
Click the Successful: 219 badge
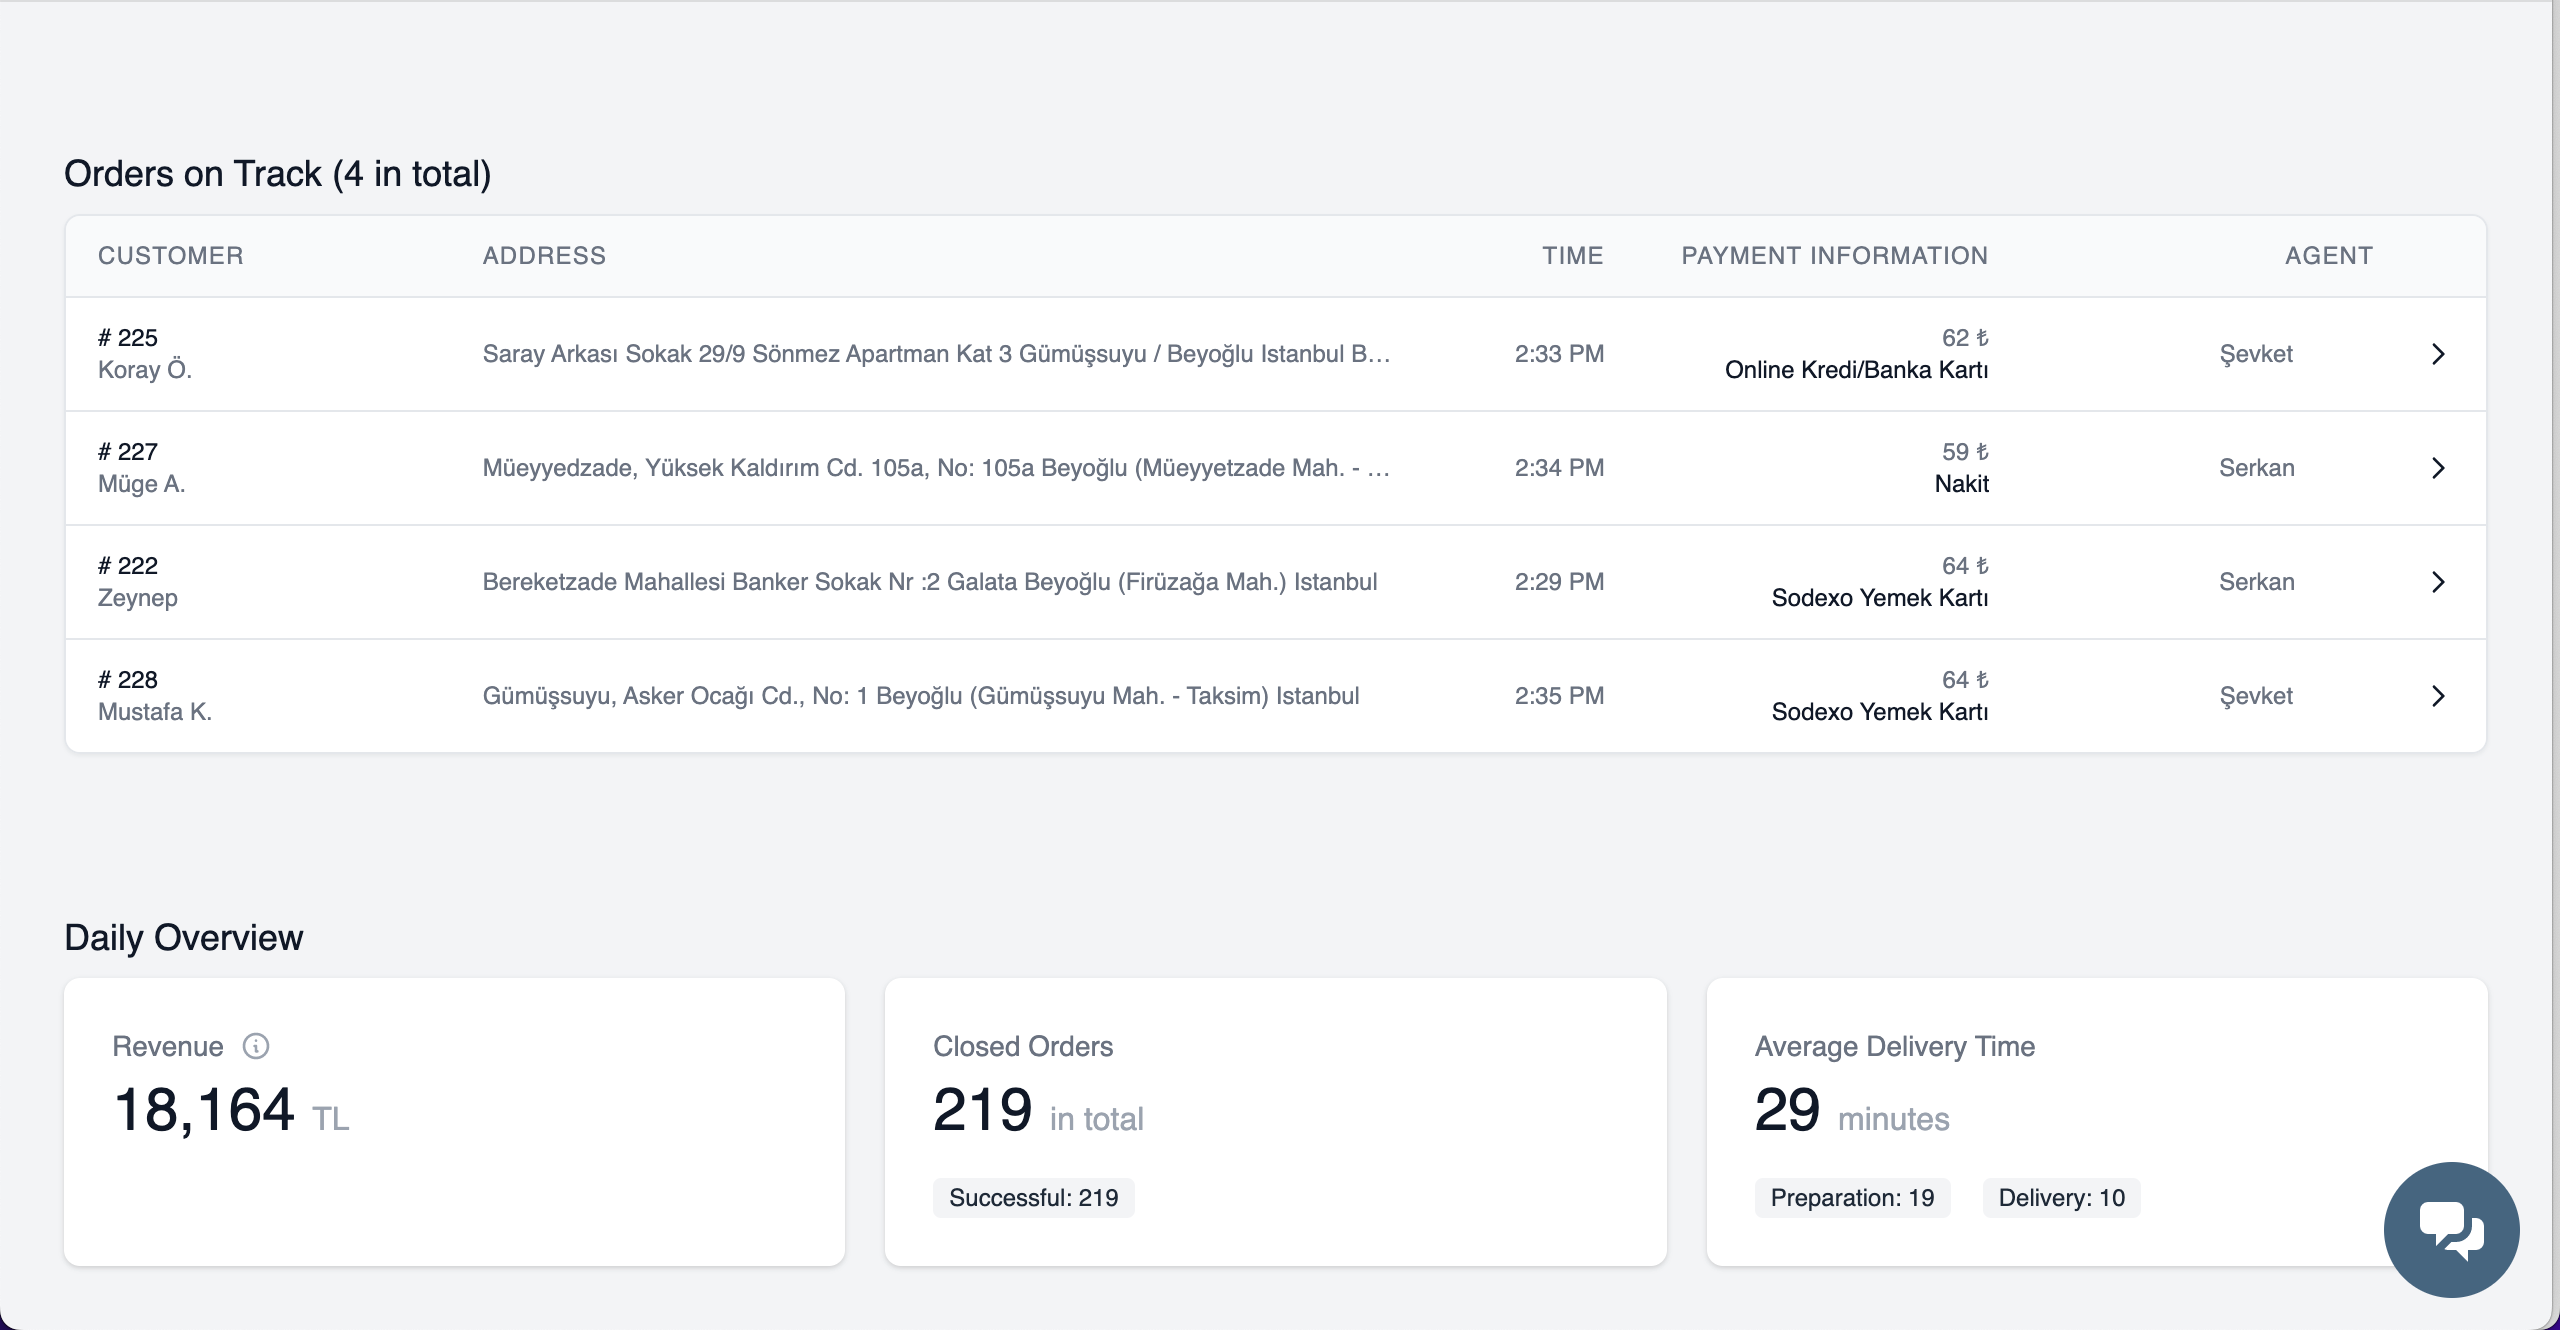pyautogui.click(x=1033, y=1196)
